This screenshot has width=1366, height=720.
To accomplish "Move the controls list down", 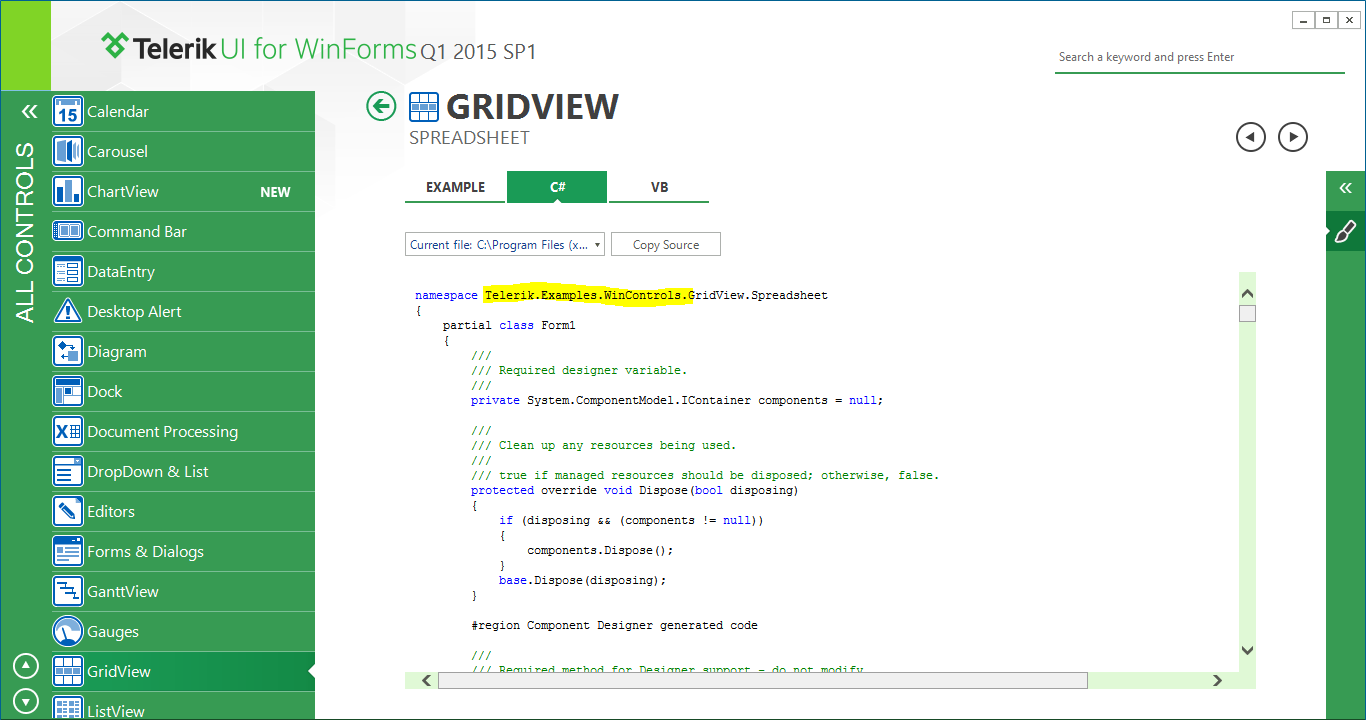I will (27, 702).
